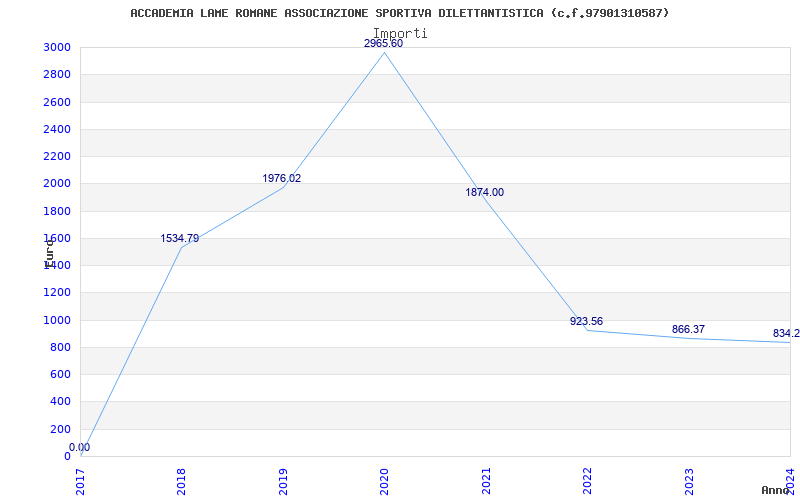
Task: Click the 2023 x-axis year label
Action: [x=689, y=481]
